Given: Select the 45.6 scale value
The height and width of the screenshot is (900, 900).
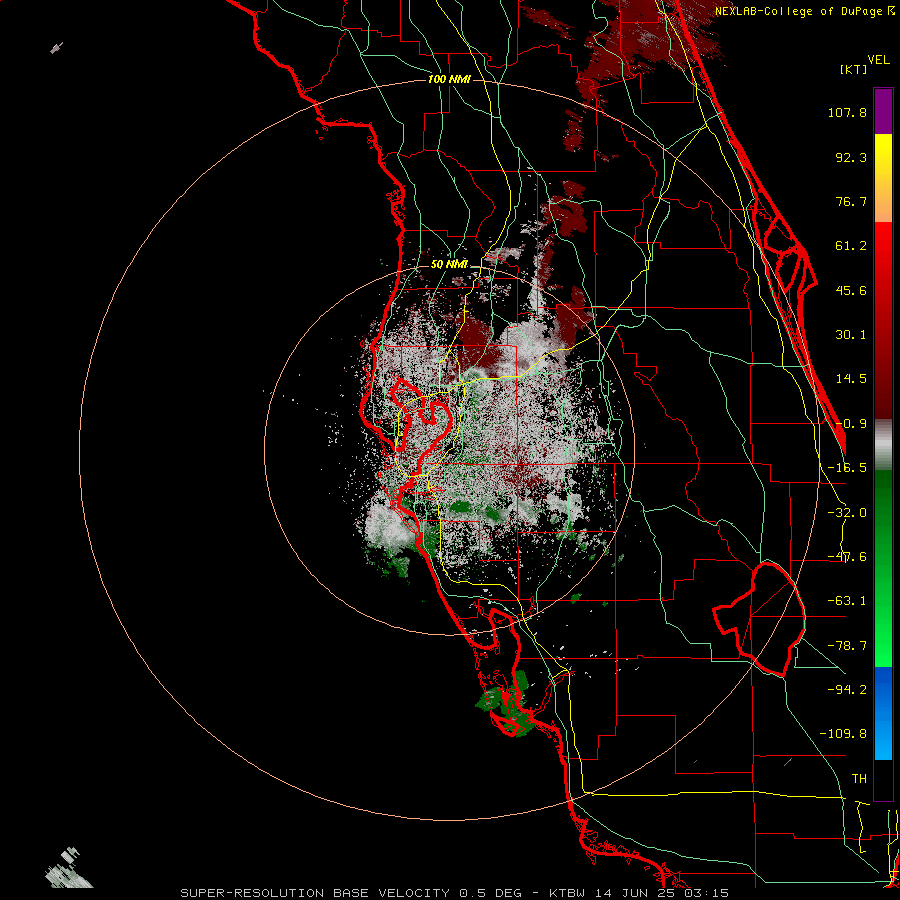Looking at the screenshot, I should [x=851, y=290].
